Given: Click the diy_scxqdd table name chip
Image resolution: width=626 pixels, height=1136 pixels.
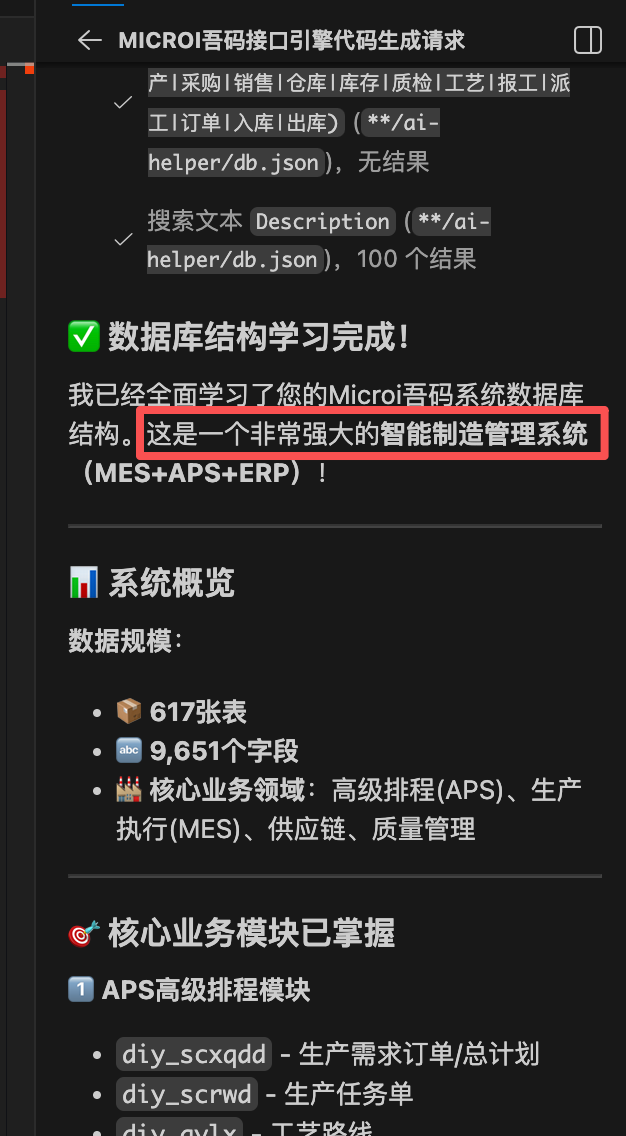Looking at the screenshot, I should click(194, 1054).
